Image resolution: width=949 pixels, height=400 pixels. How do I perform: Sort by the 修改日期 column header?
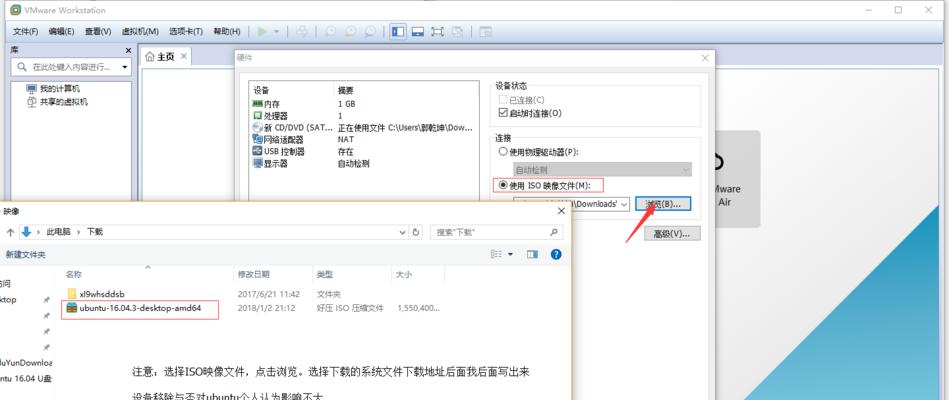pyautogui.click(x=254, y=275)
